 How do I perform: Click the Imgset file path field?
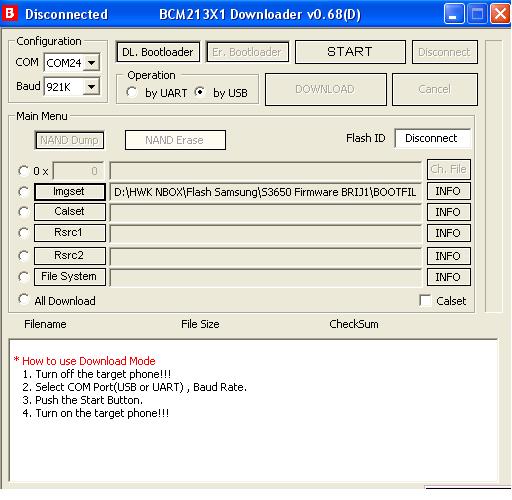pos(265,192)
